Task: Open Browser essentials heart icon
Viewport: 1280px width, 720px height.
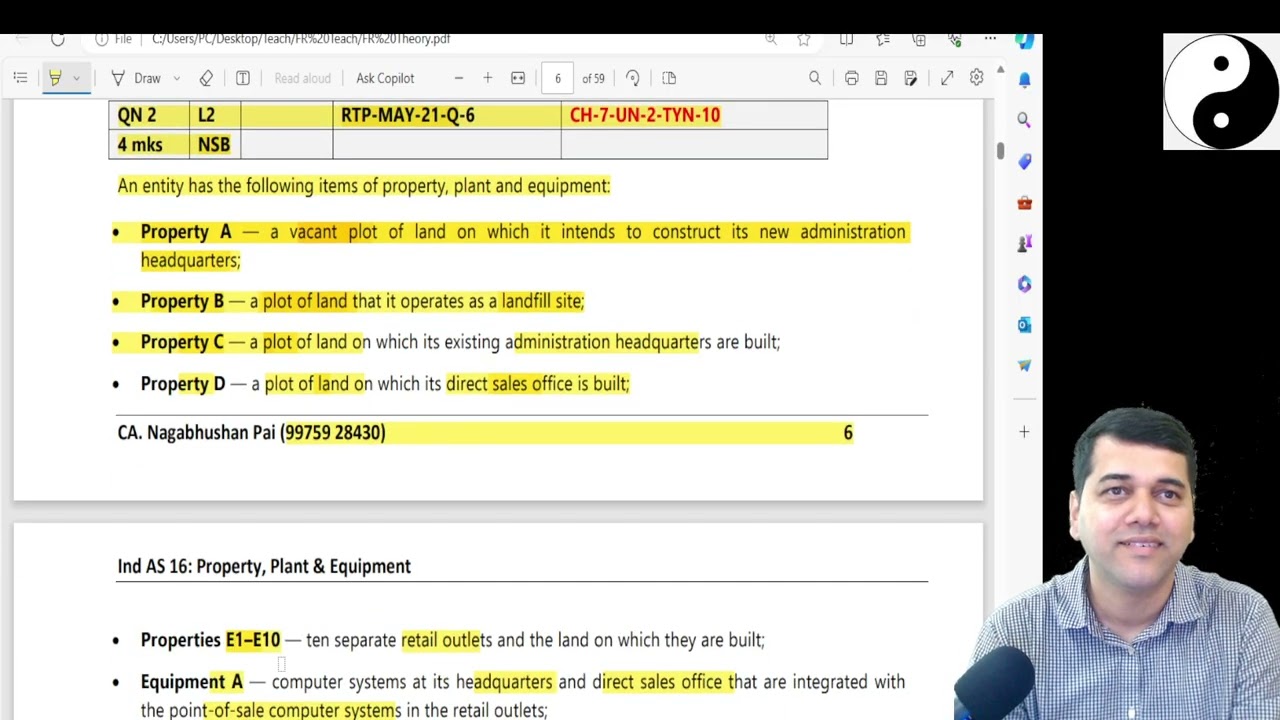Action: (x=955, y=39)
